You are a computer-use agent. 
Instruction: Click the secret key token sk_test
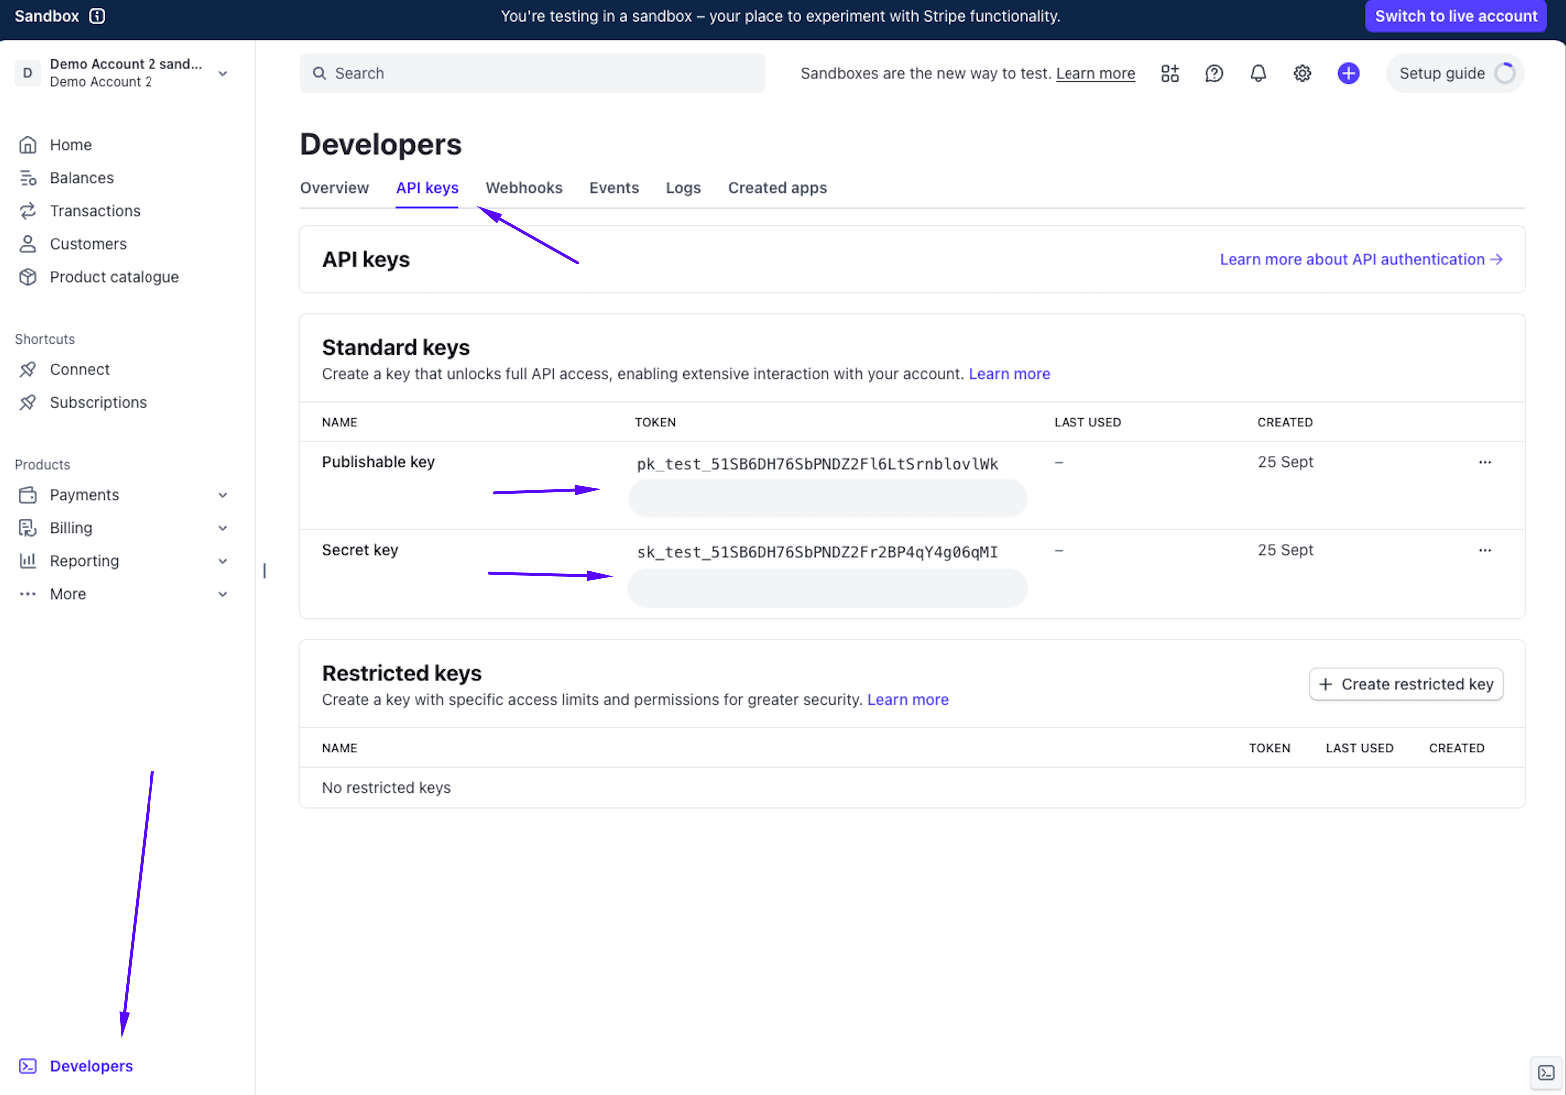coord(817,552)
